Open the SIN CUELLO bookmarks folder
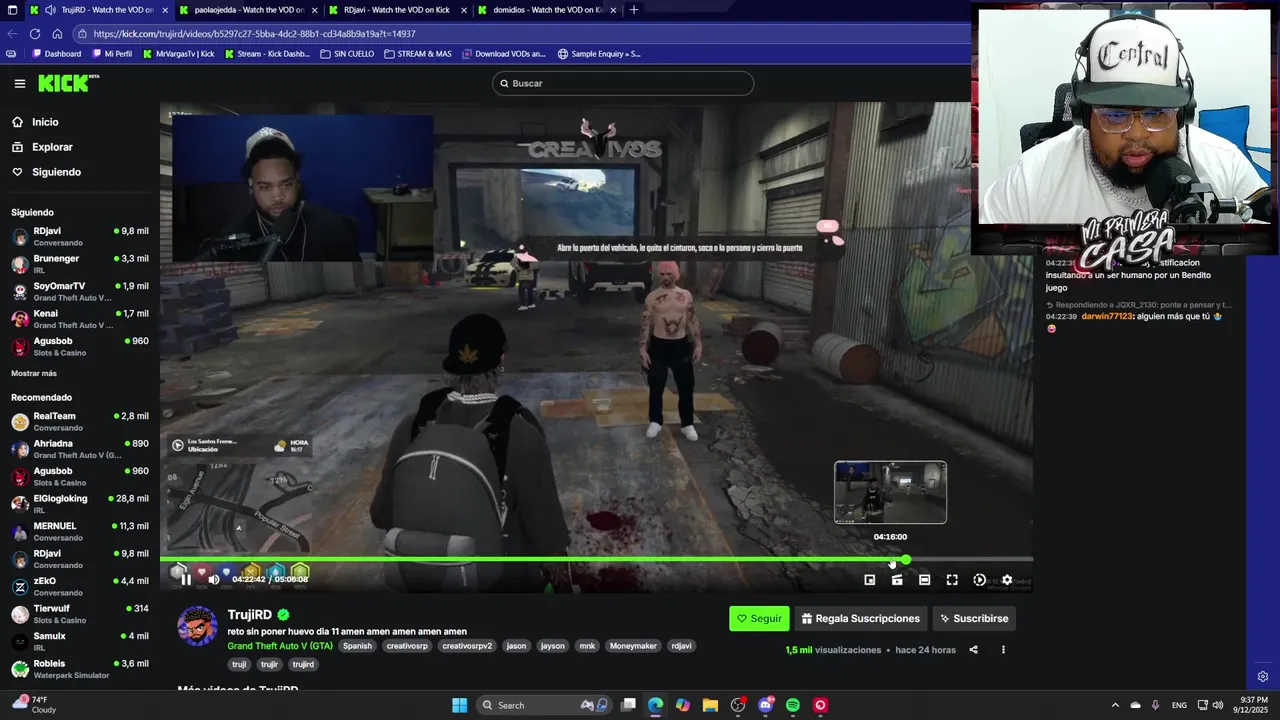This screenshot has height=720, width=1280. pos(347,54)
